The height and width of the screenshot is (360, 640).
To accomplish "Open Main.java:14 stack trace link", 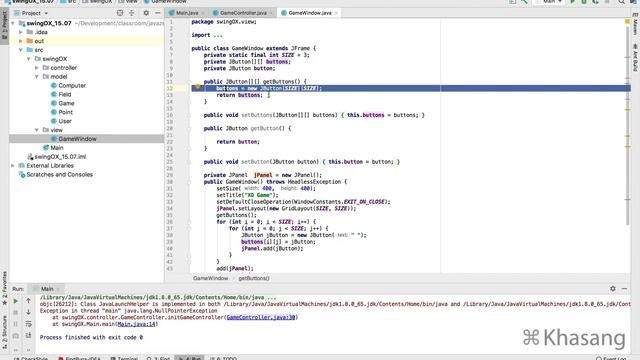I will 136,324.
